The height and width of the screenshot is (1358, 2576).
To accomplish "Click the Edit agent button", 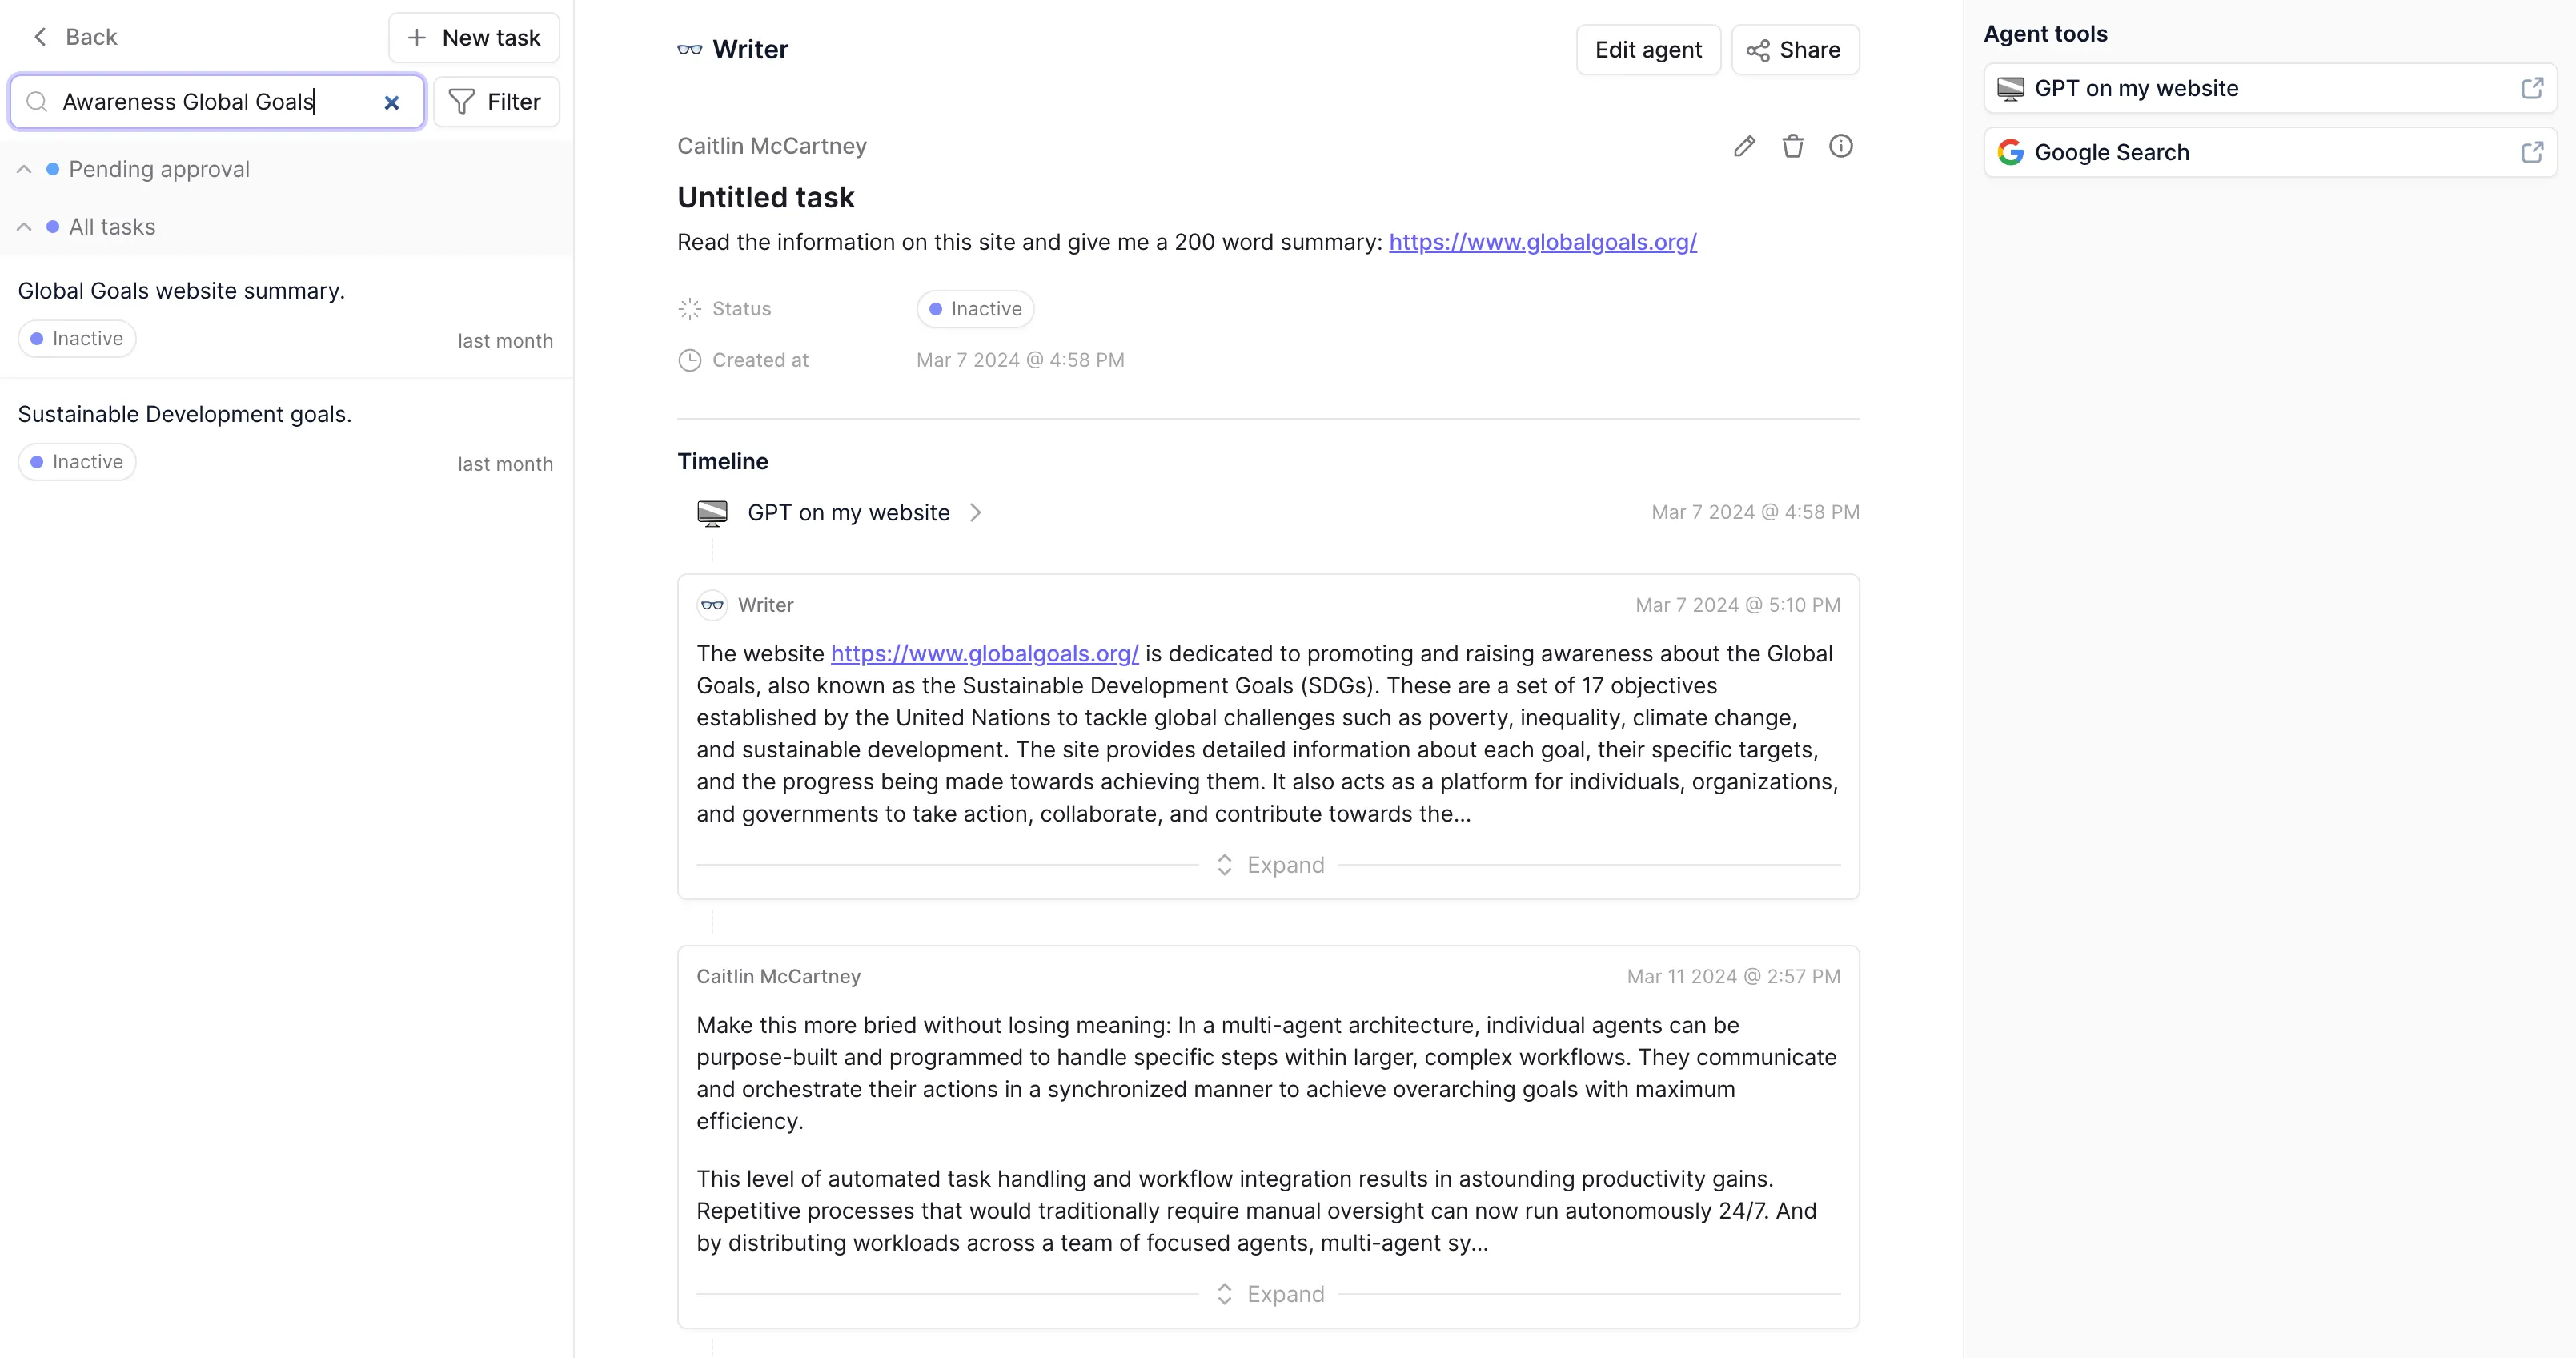I will [1647, 50].
